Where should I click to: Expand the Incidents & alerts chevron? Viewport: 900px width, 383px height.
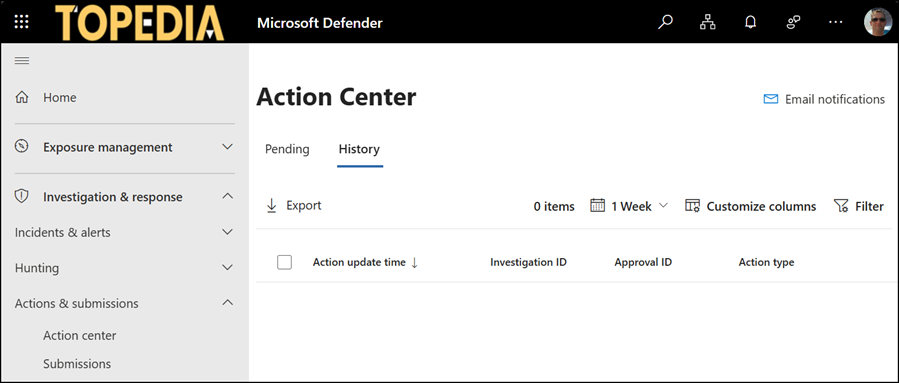click(227, 232)
